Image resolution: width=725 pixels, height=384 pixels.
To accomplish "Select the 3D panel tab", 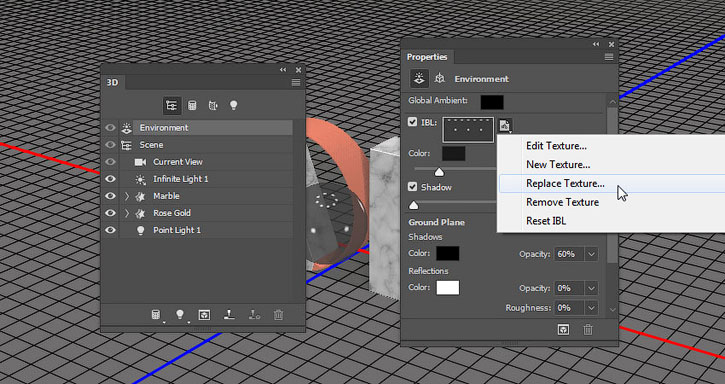I will click(113, 82).
